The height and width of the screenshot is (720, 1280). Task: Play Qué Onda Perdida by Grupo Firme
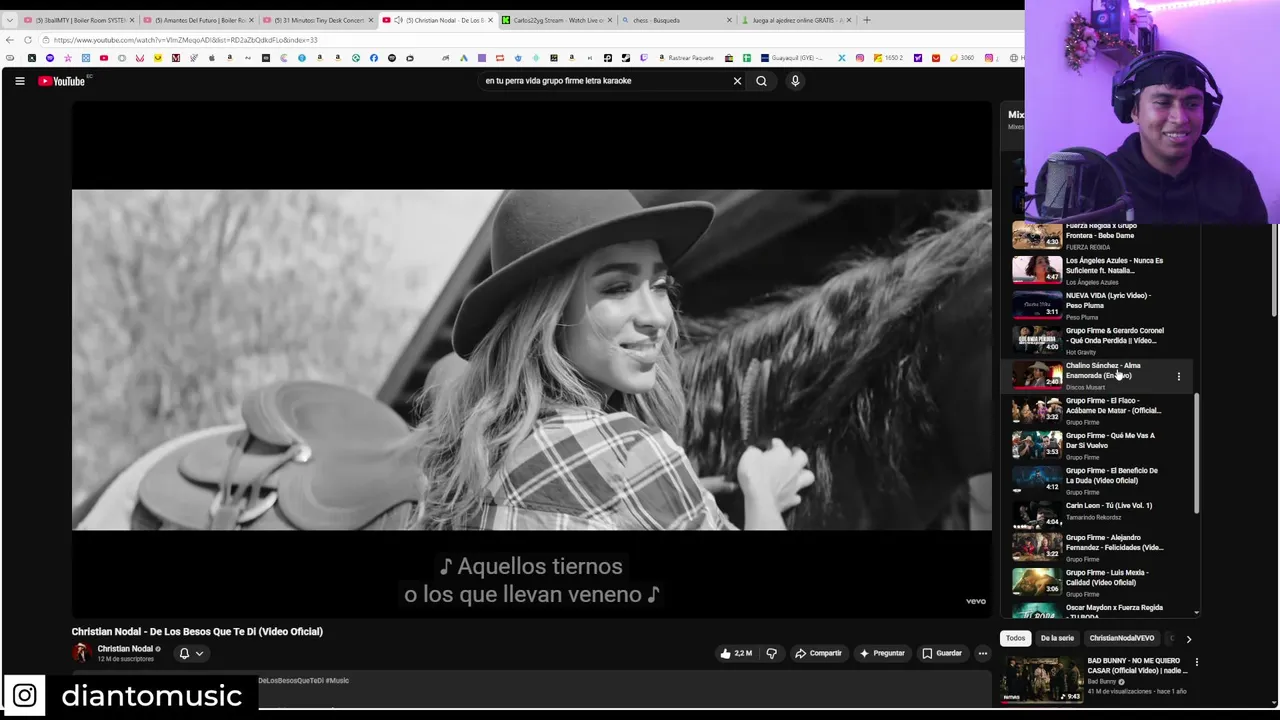point(1100,341)
